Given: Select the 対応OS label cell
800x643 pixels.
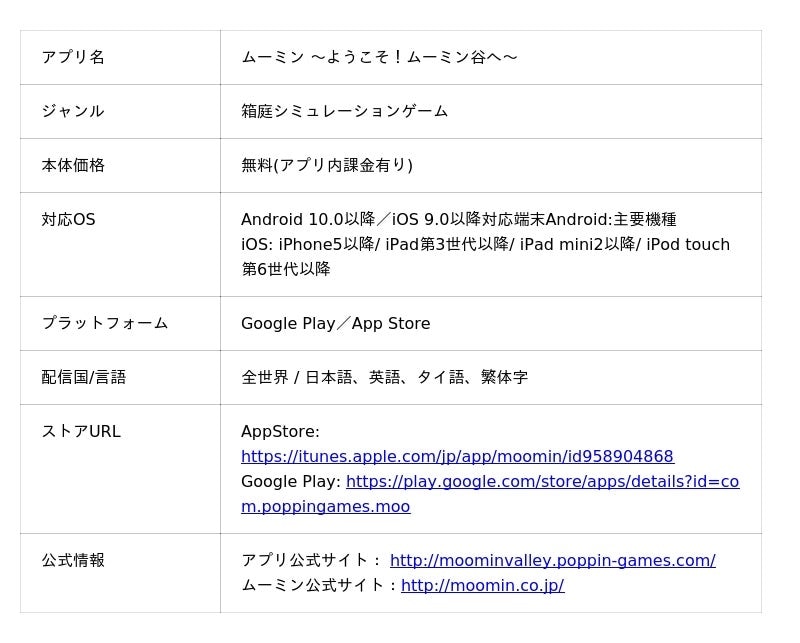Looking at the screenshot, I should 120,244.
